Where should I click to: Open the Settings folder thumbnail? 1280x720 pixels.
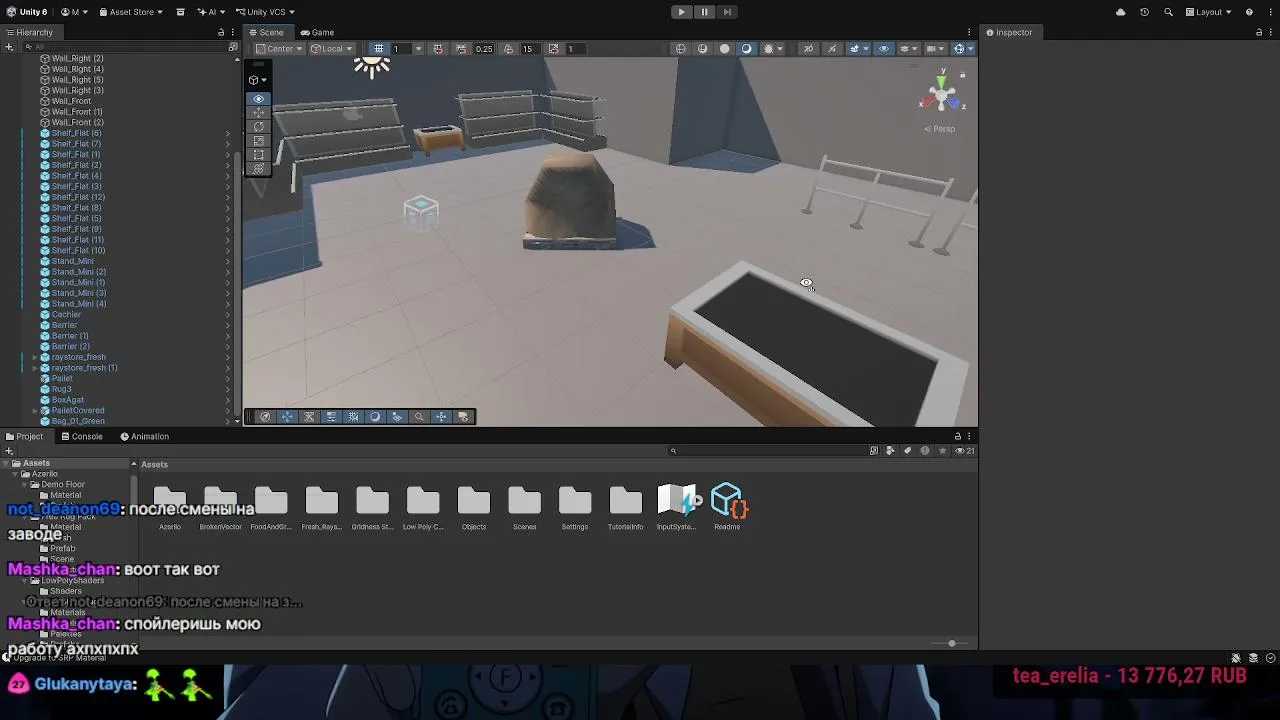tap(575, 508)
